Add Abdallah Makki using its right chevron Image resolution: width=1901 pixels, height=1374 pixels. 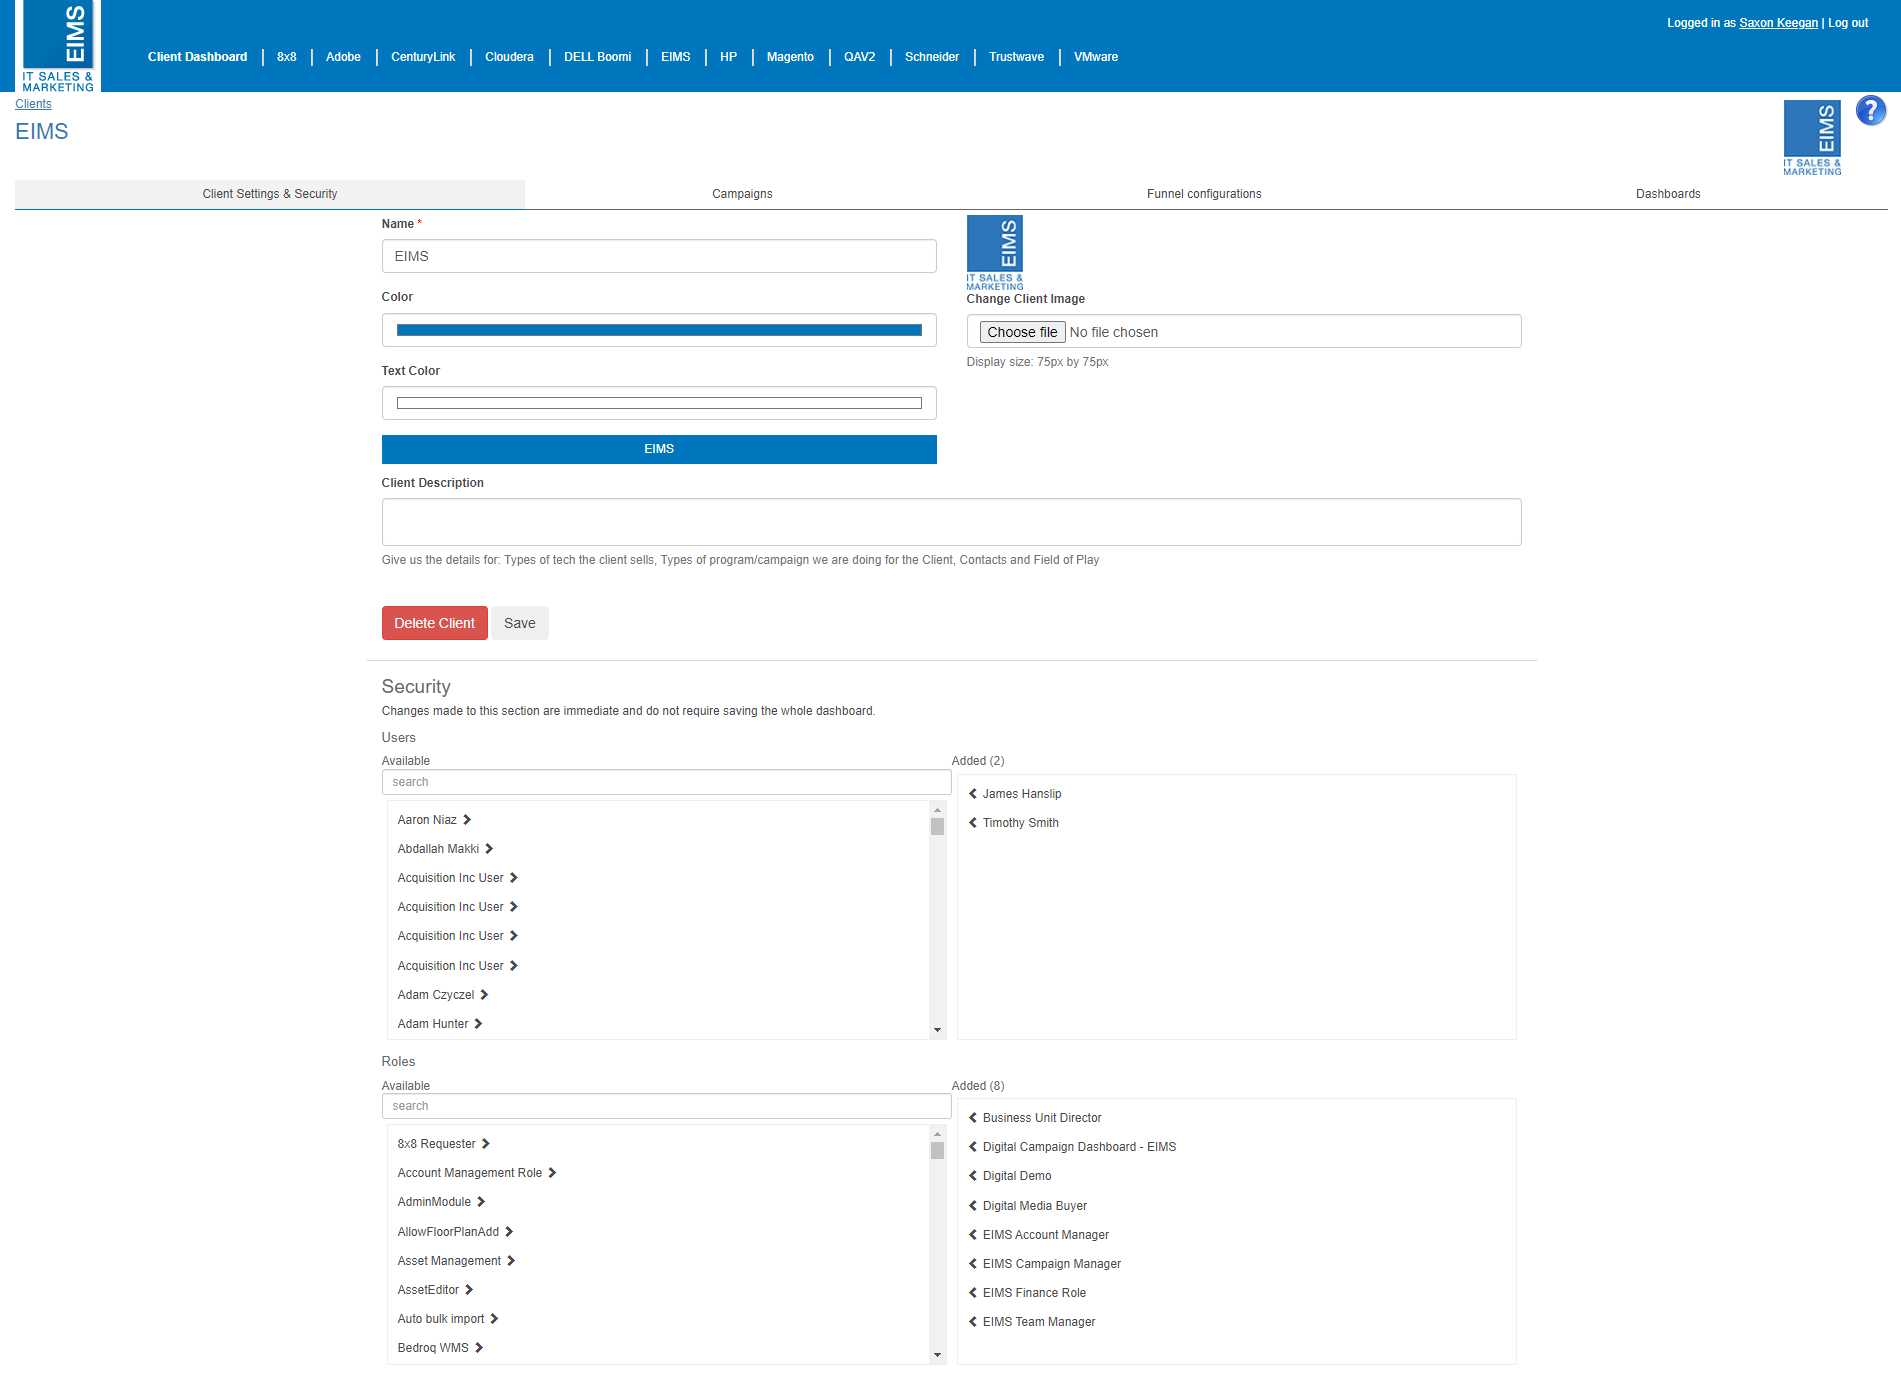(489, 849)
